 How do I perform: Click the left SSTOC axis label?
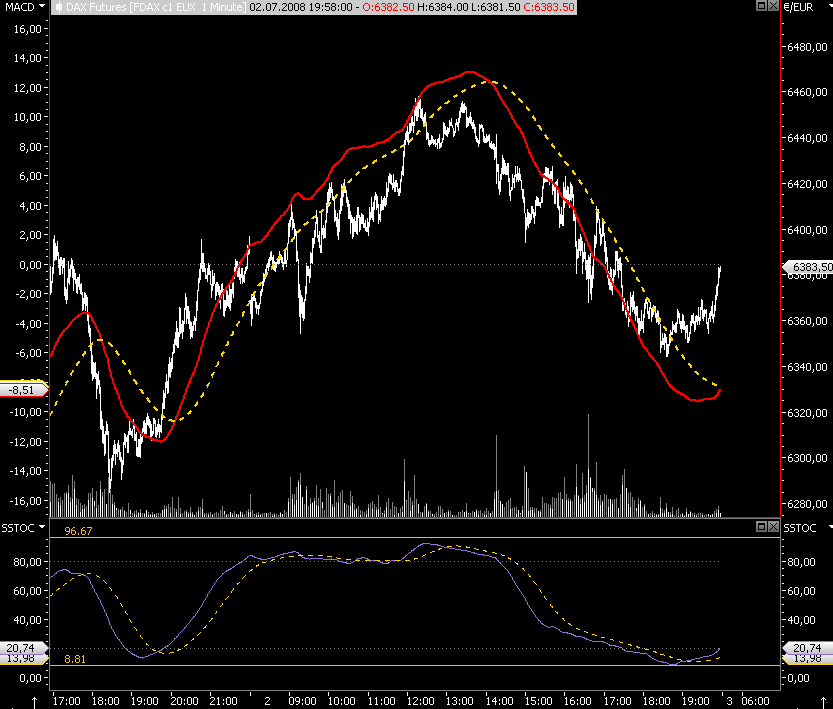(x=18, y=528)
